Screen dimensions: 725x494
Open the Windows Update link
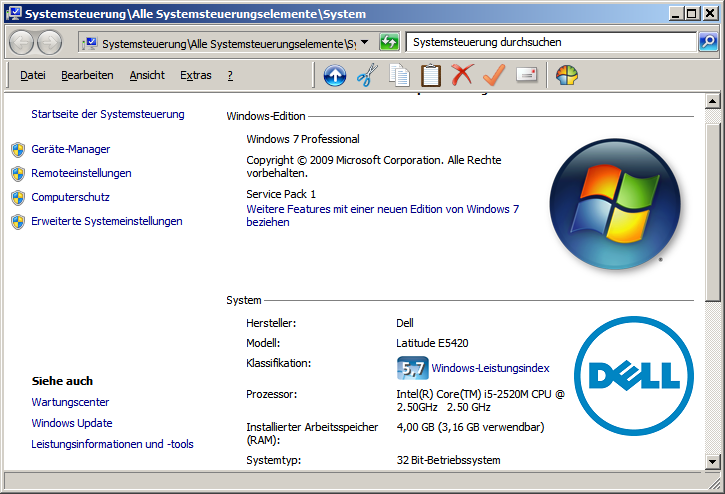(x=72, y=423)
